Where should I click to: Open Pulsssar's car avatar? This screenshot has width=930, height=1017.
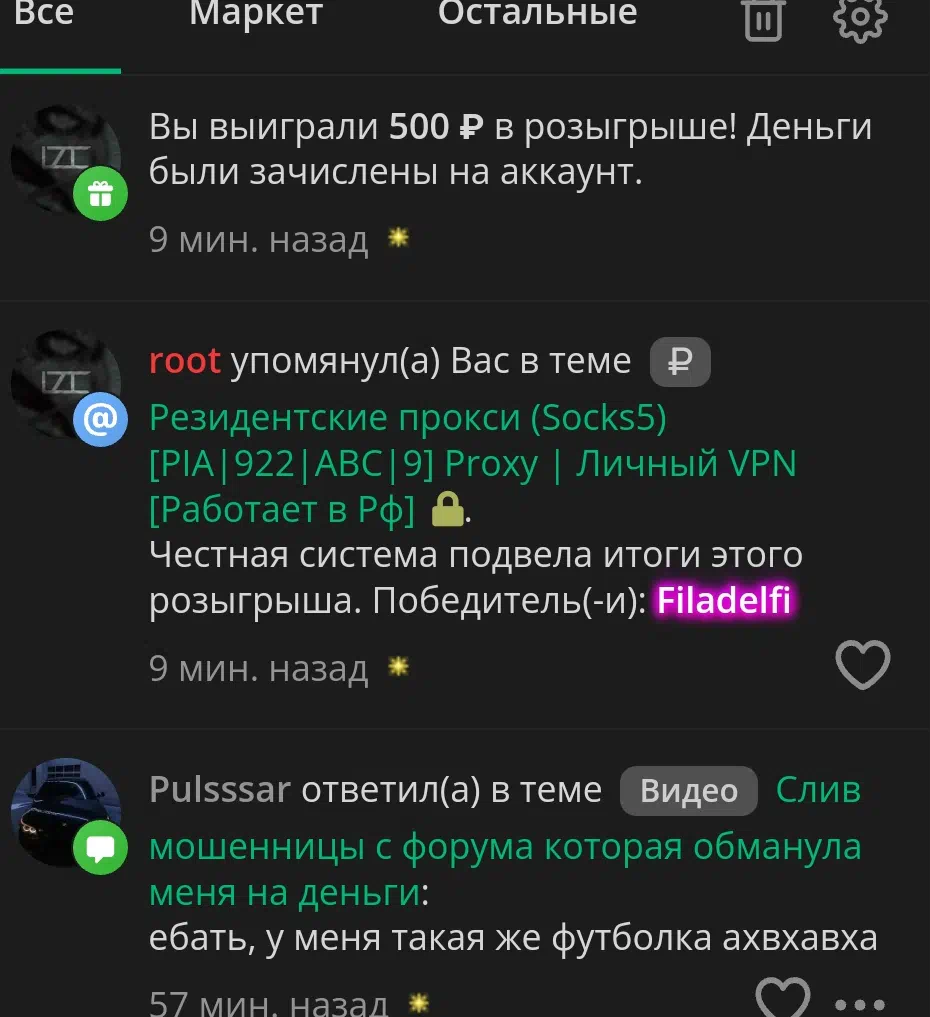coord(66,813)
